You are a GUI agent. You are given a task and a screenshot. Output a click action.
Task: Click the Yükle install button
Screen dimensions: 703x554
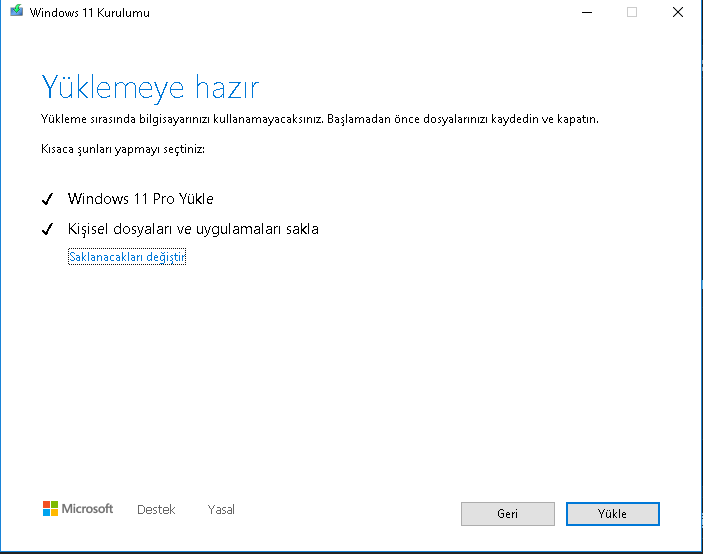612,514
